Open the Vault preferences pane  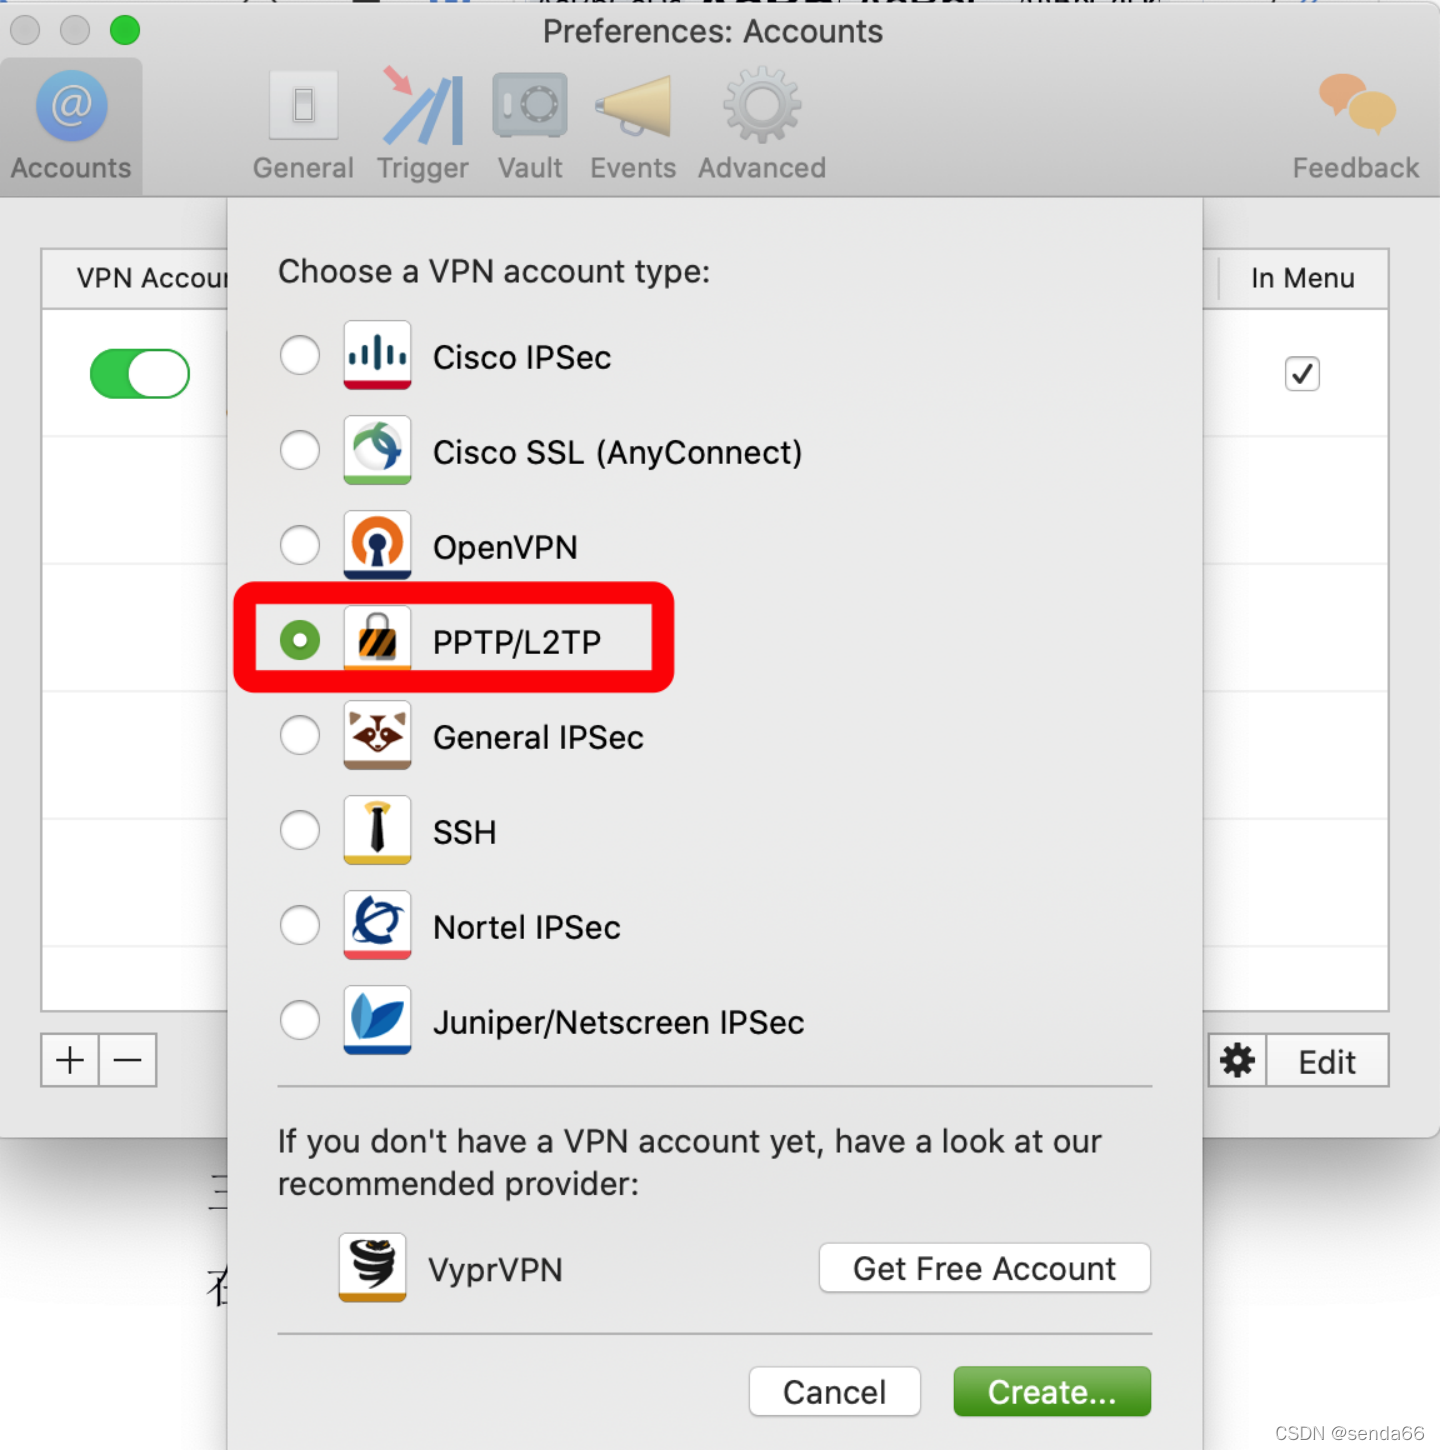point(530,124)
